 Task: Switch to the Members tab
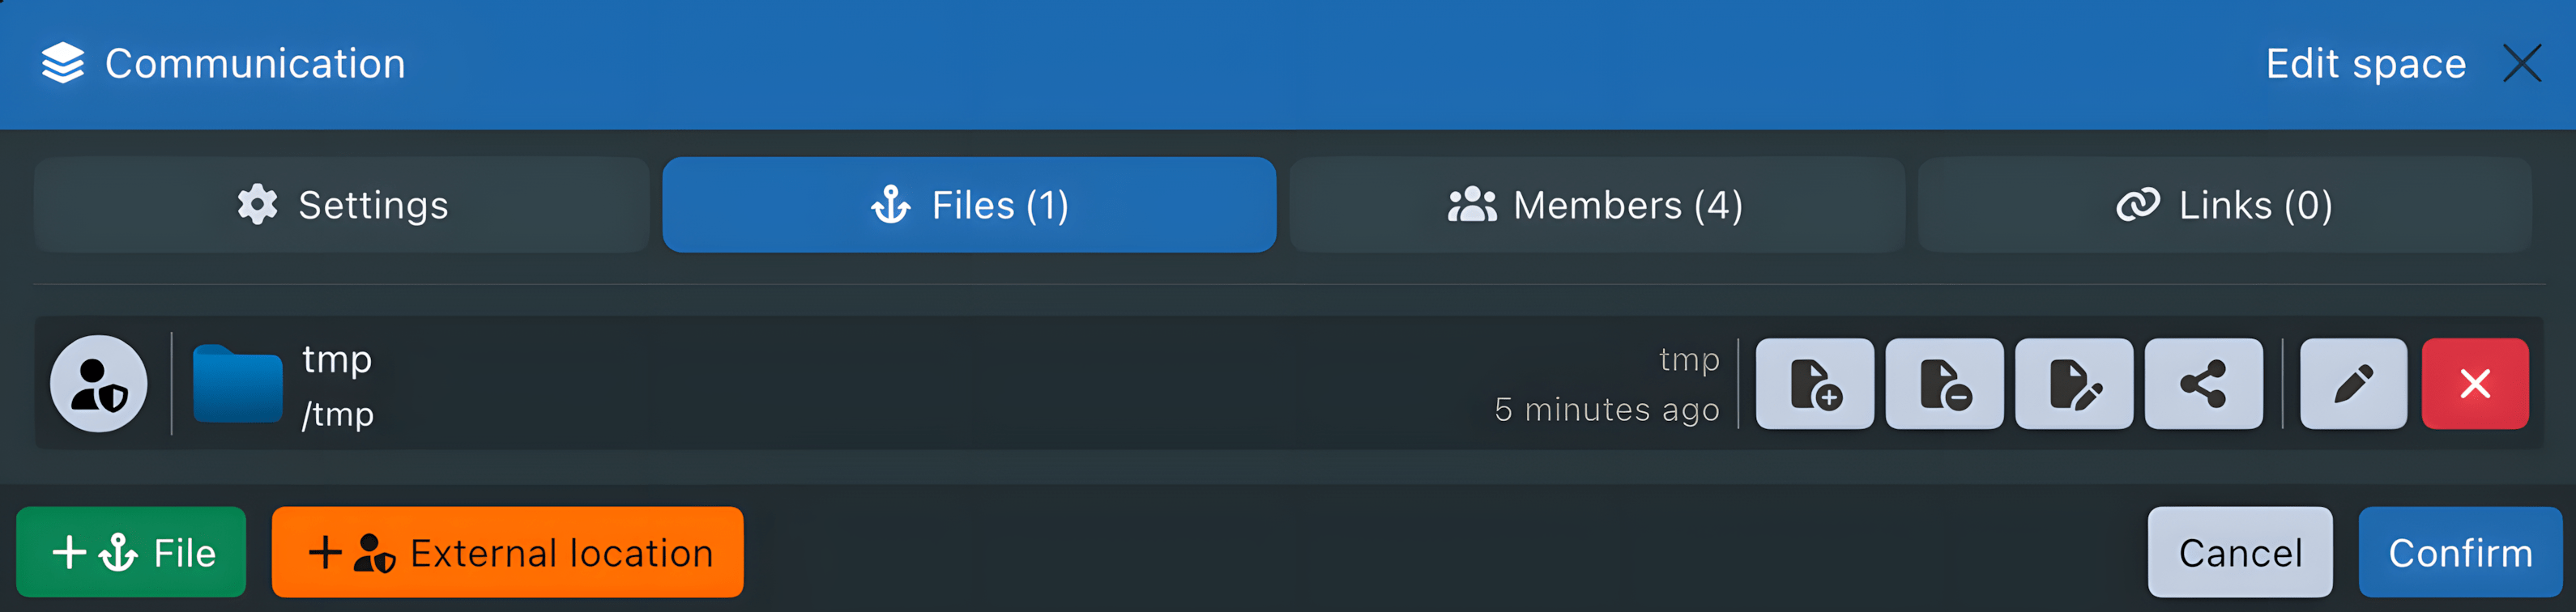1597,205
